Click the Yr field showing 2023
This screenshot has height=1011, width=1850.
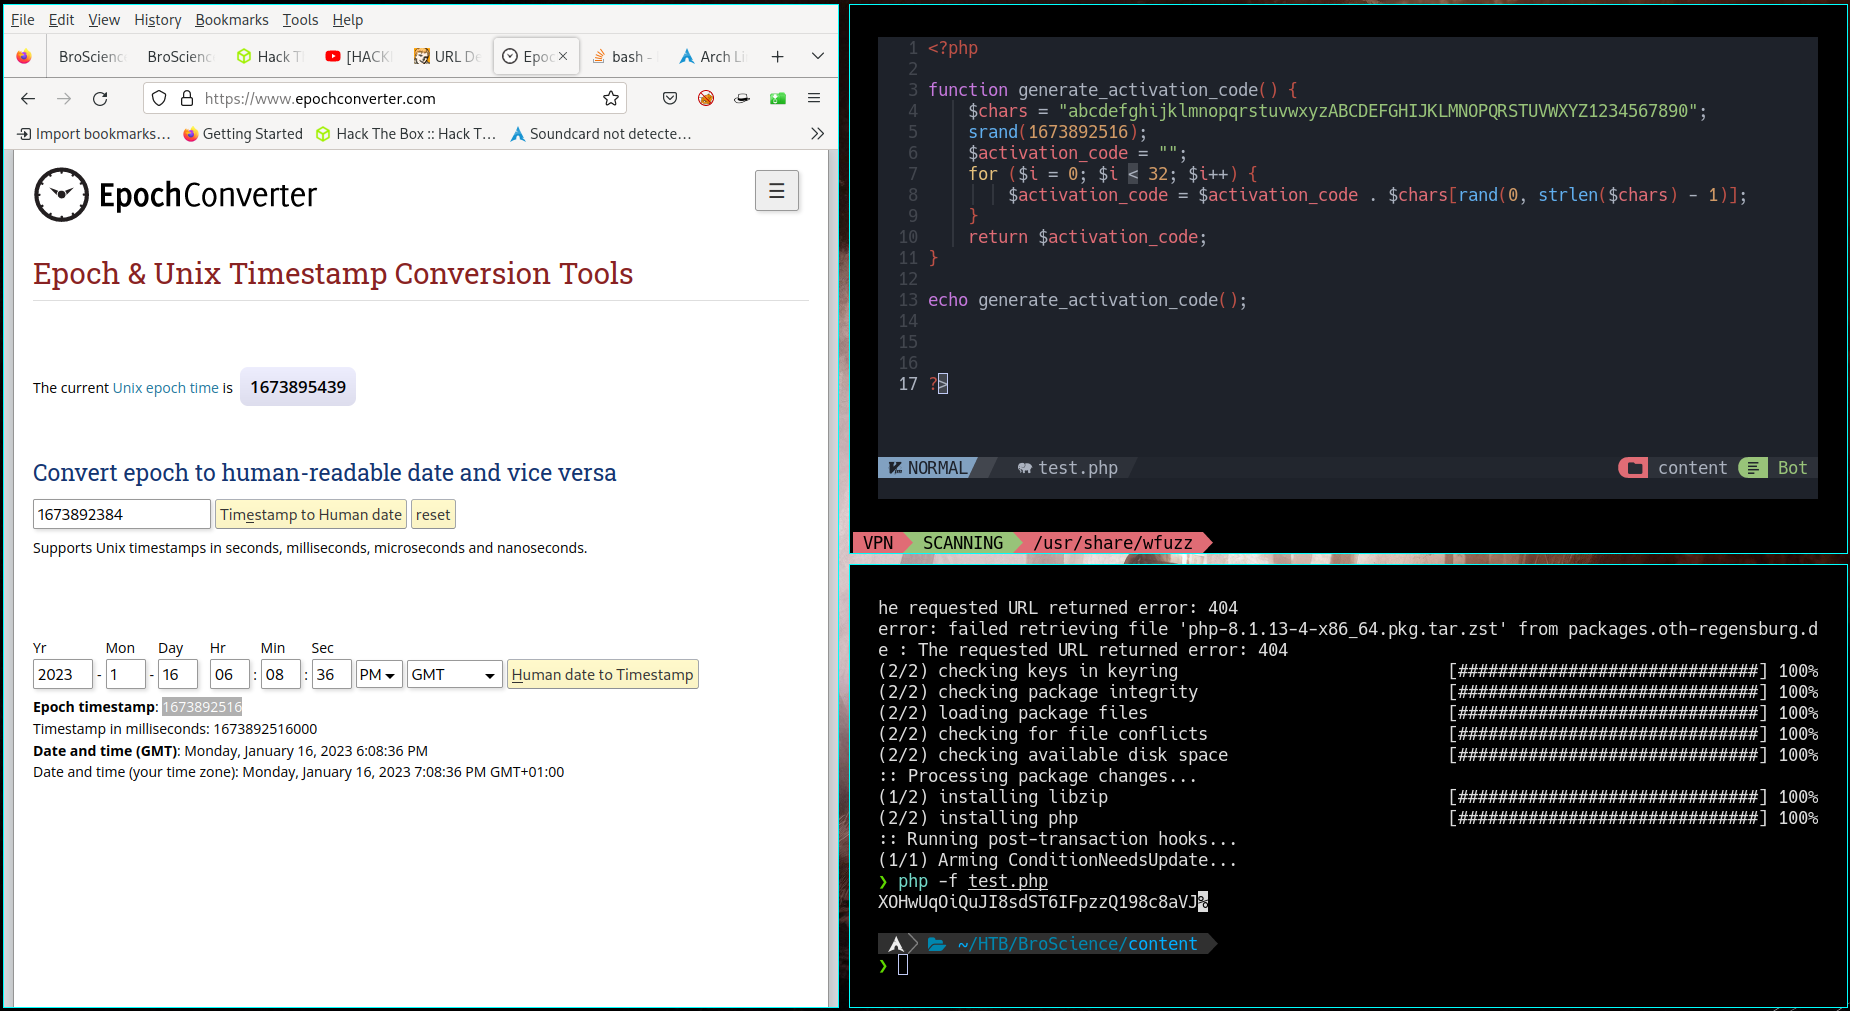click(63, 675)
